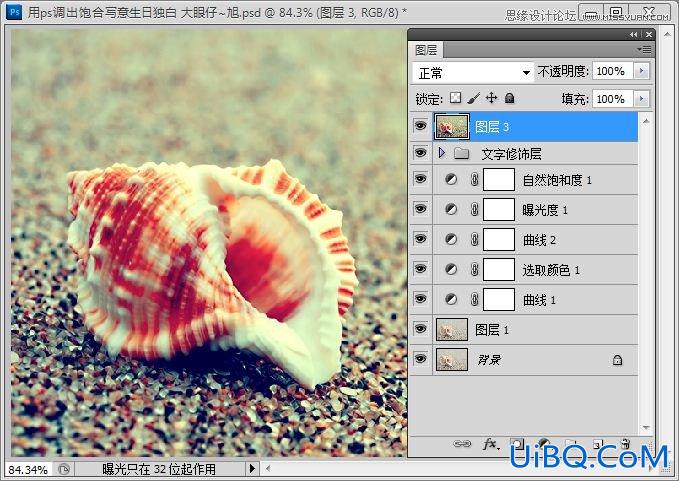Click layers list scroll down arrow

[x=646, y=428]
